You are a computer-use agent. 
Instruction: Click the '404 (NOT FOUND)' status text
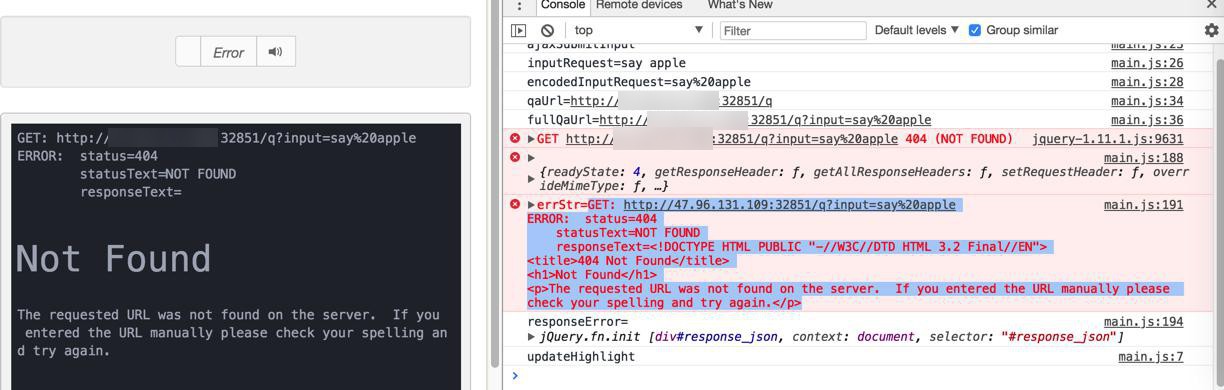click(958, 139)
